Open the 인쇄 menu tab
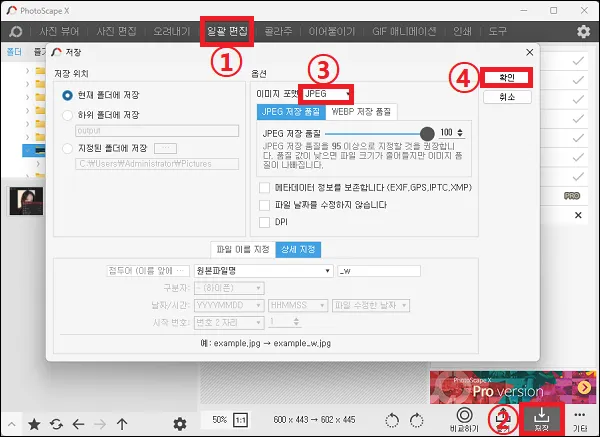600x437 pixels. tap(462, 31)
